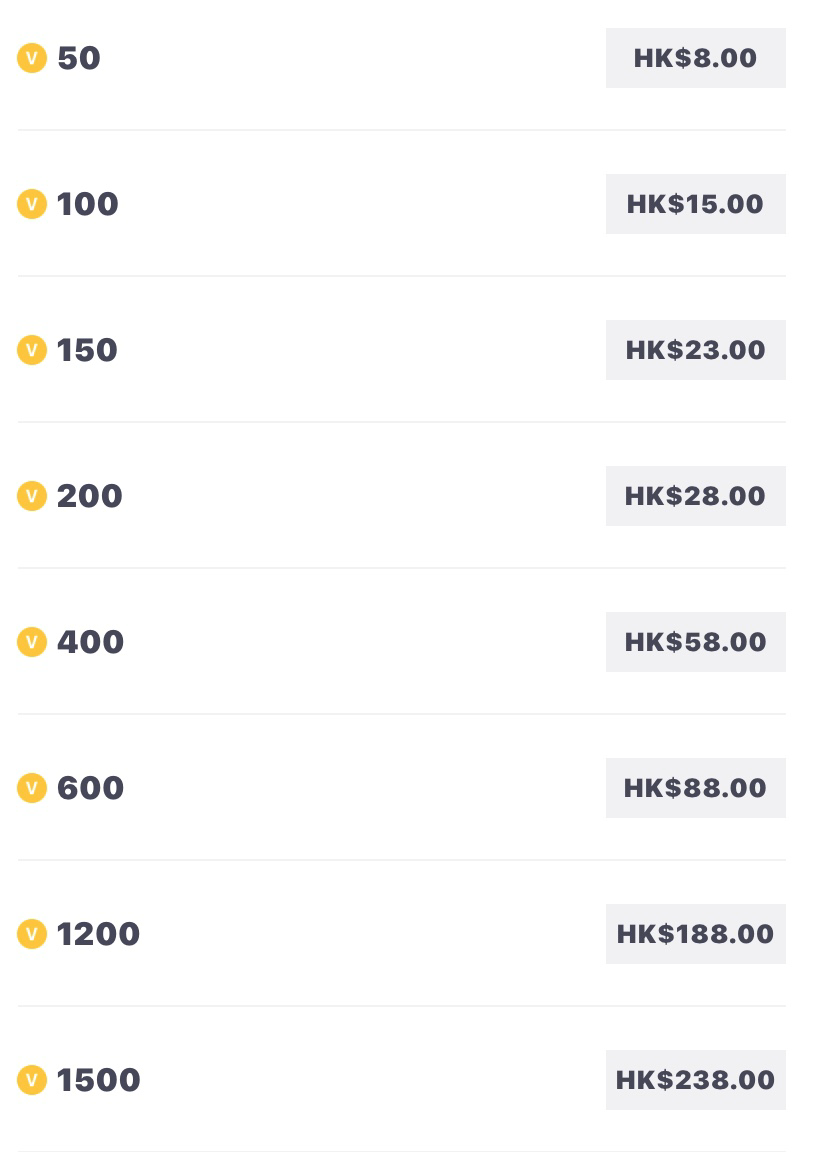
Task: Click the HK$58.00 price button
Action: coord(696,642)
